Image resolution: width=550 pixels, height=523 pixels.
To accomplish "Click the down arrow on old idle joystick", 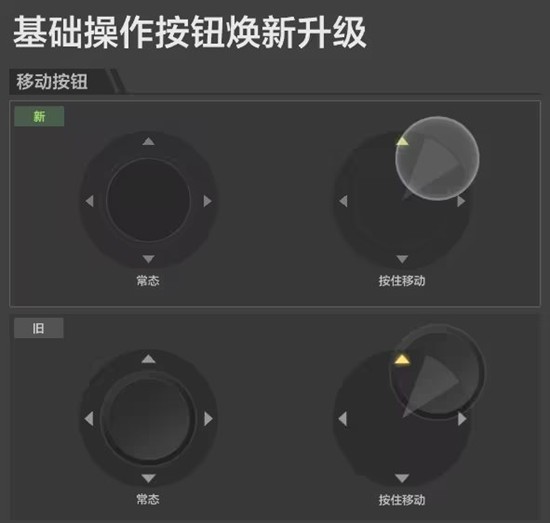I will (x=148, y=478).
